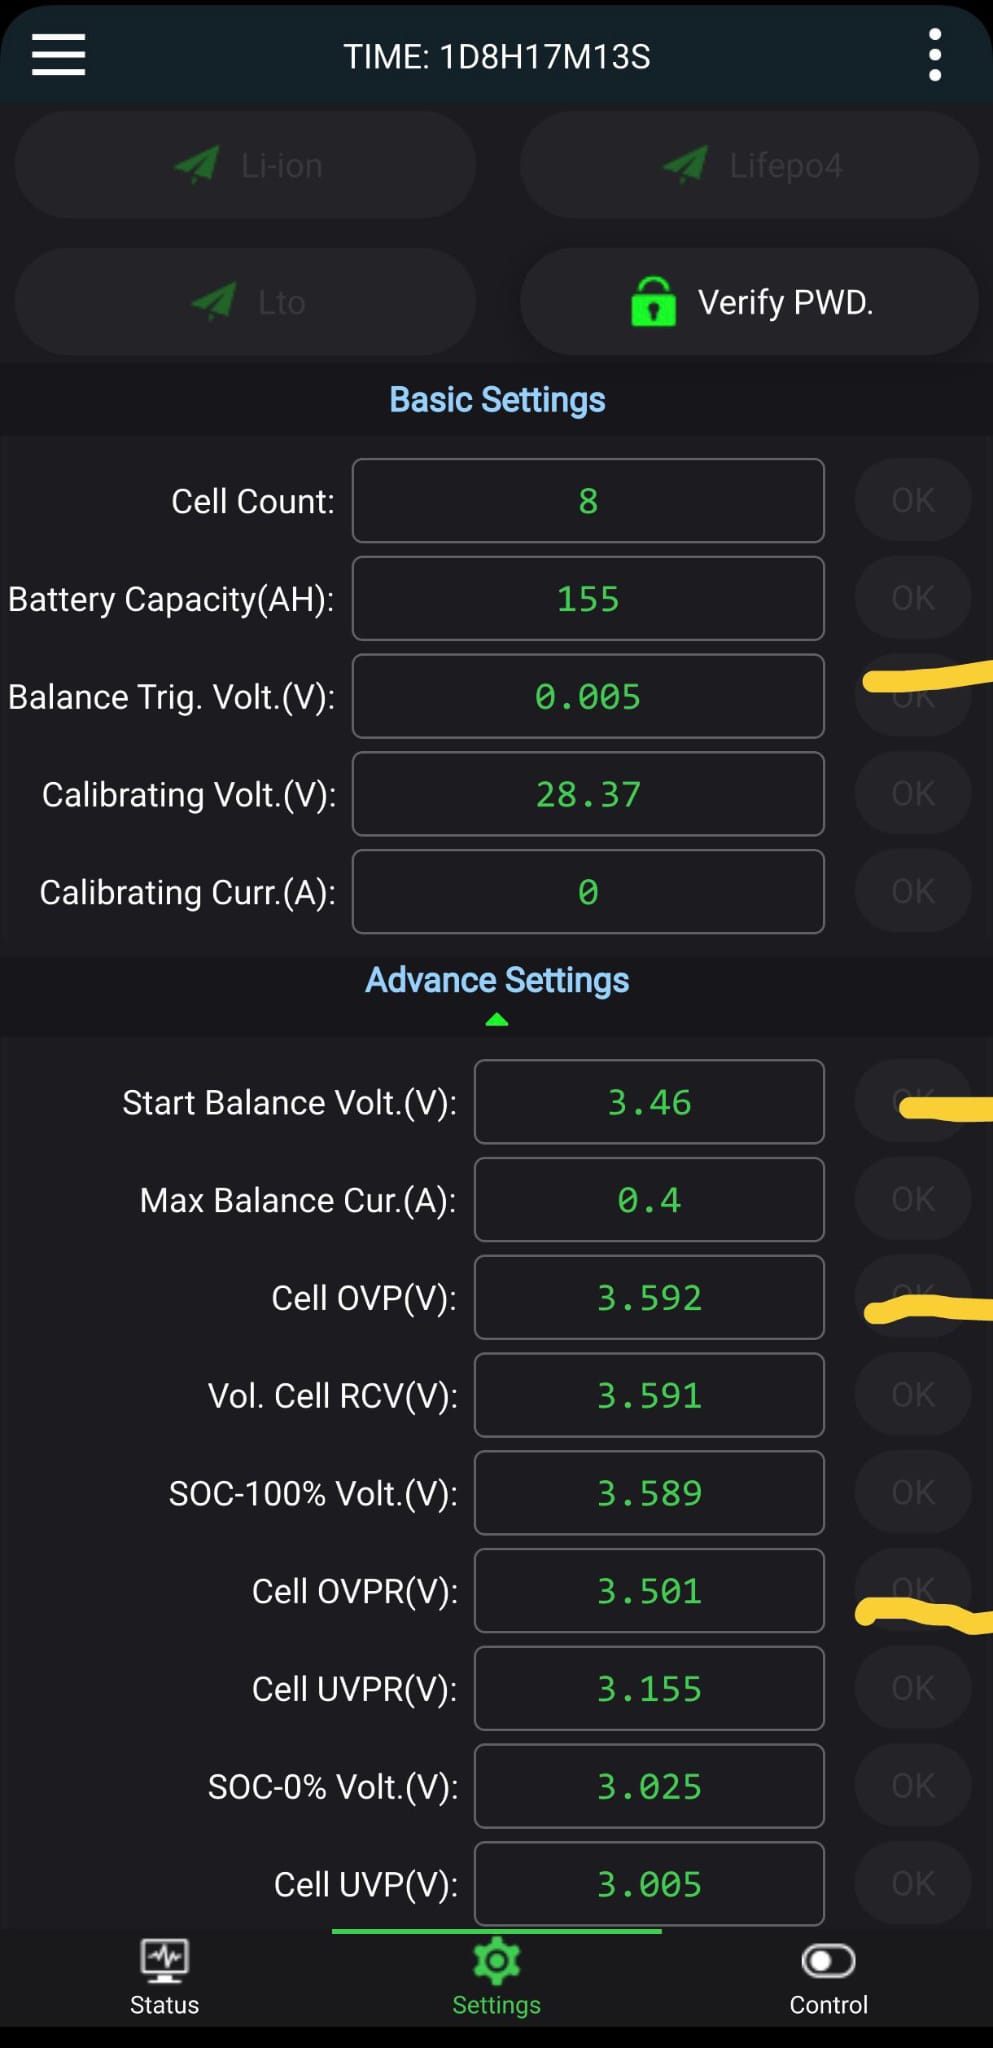Tap the Lto paper plane icon

[x=213, y=302]
